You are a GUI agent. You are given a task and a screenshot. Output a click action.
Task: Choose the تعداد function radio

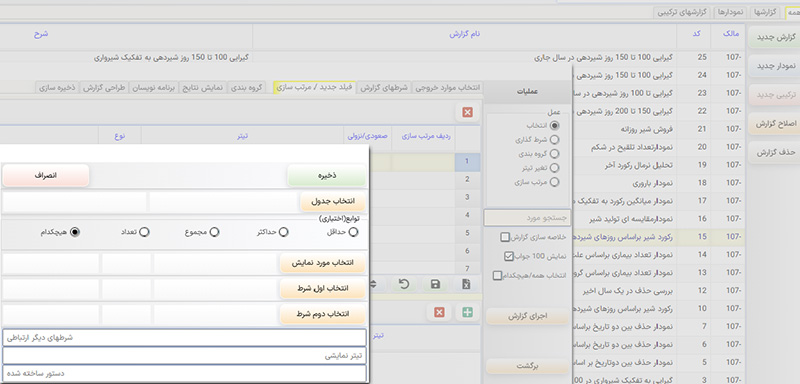coord(144,232)
